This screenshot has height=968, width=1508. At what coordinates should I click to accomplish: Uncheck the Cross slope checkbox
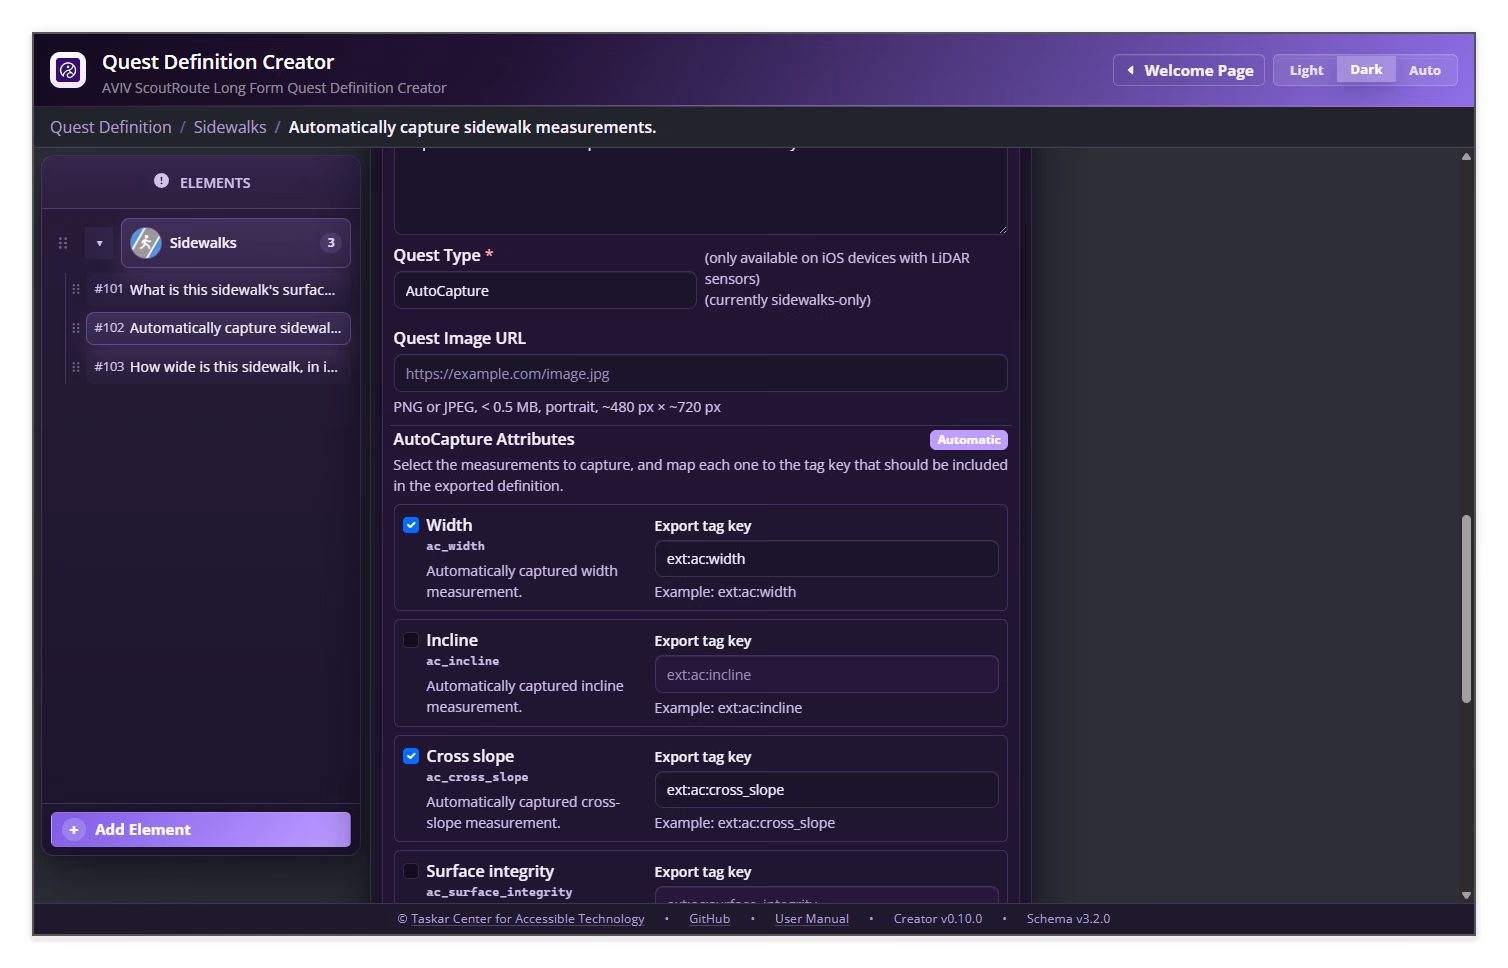pos(411,756)
